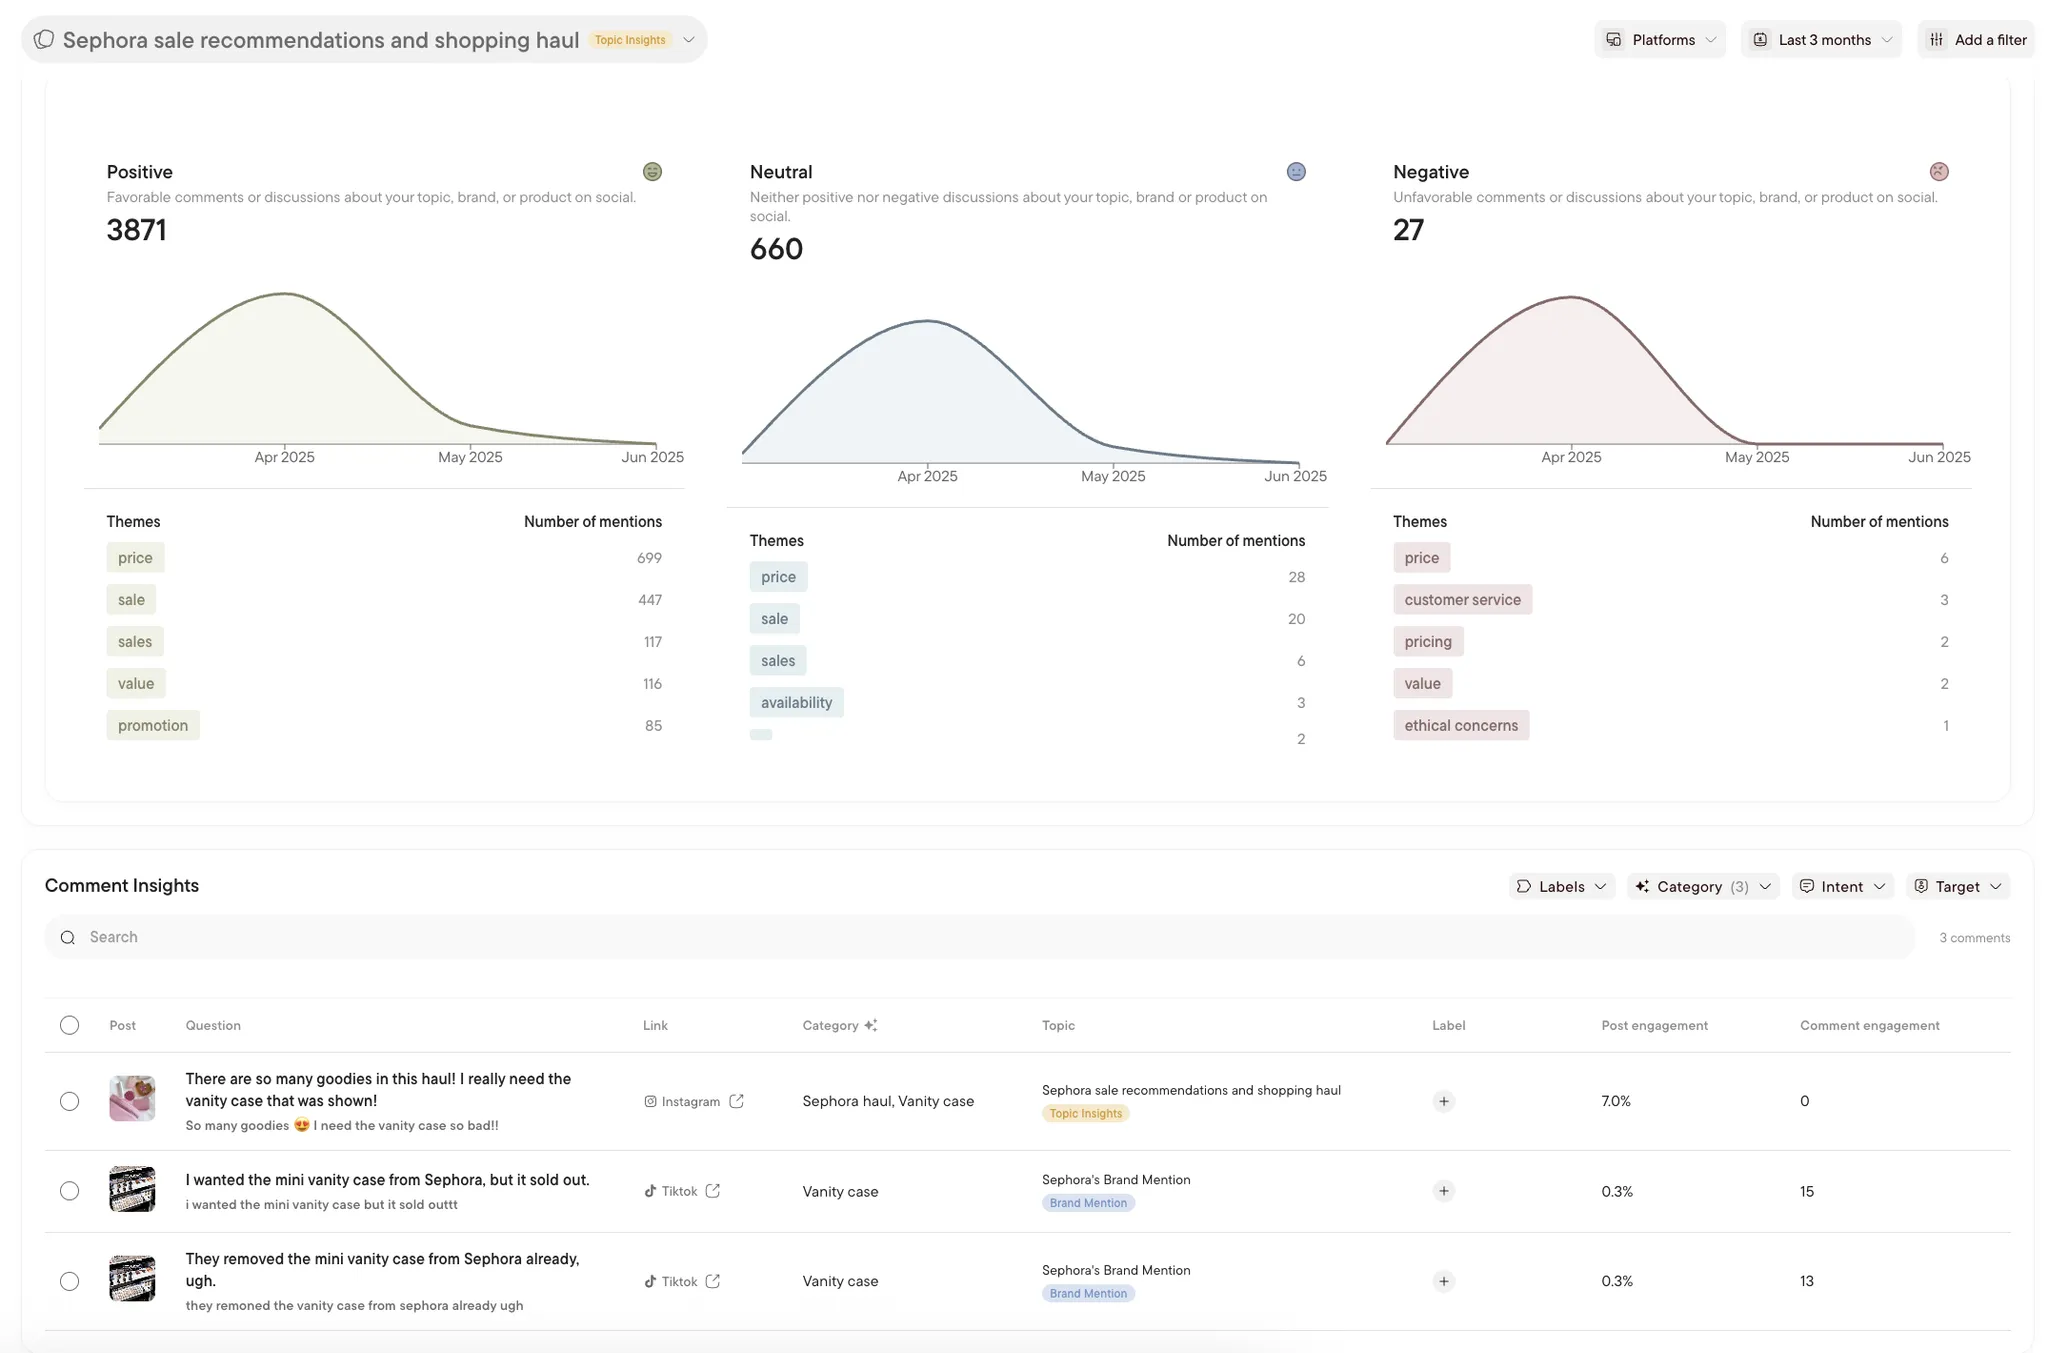Focus the Comment Insights search field
The height and width of the screenshot is (1353, 2048).
(980, 937)
